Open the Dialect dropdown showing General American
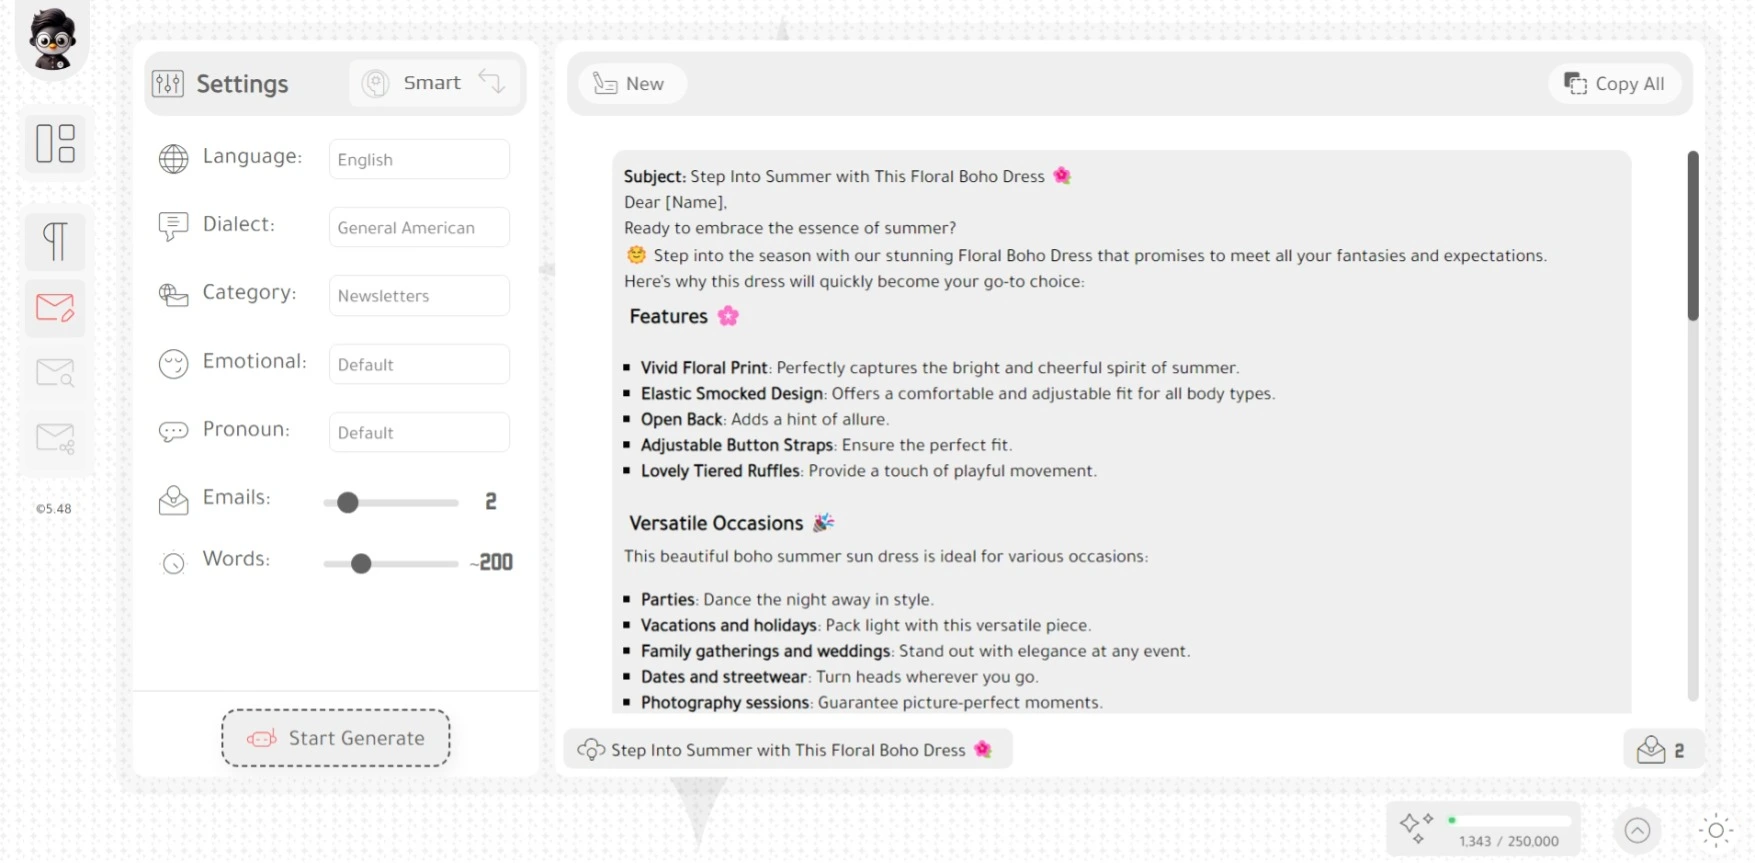Image resolution: width=1755 pixels, height=863 pixels. tap(419, 227)
